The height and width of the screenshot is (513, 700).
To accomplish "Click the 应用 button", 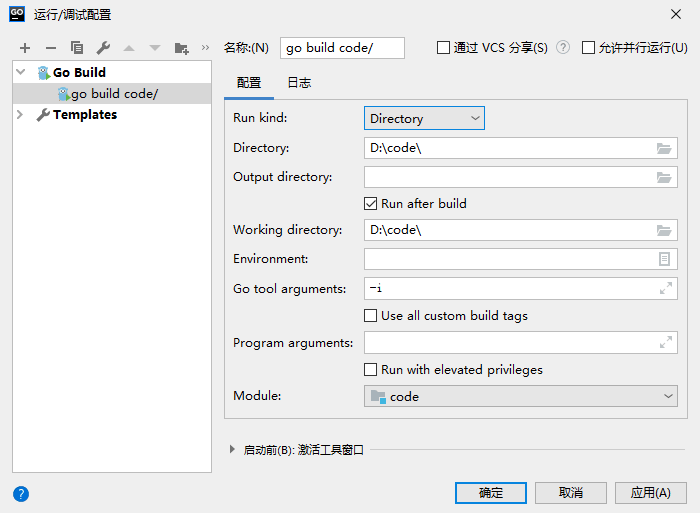I will (650, 493).
